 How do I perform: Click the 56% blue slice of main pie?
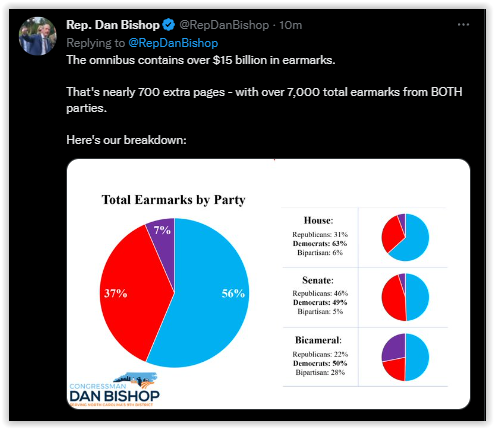[213, 293]
